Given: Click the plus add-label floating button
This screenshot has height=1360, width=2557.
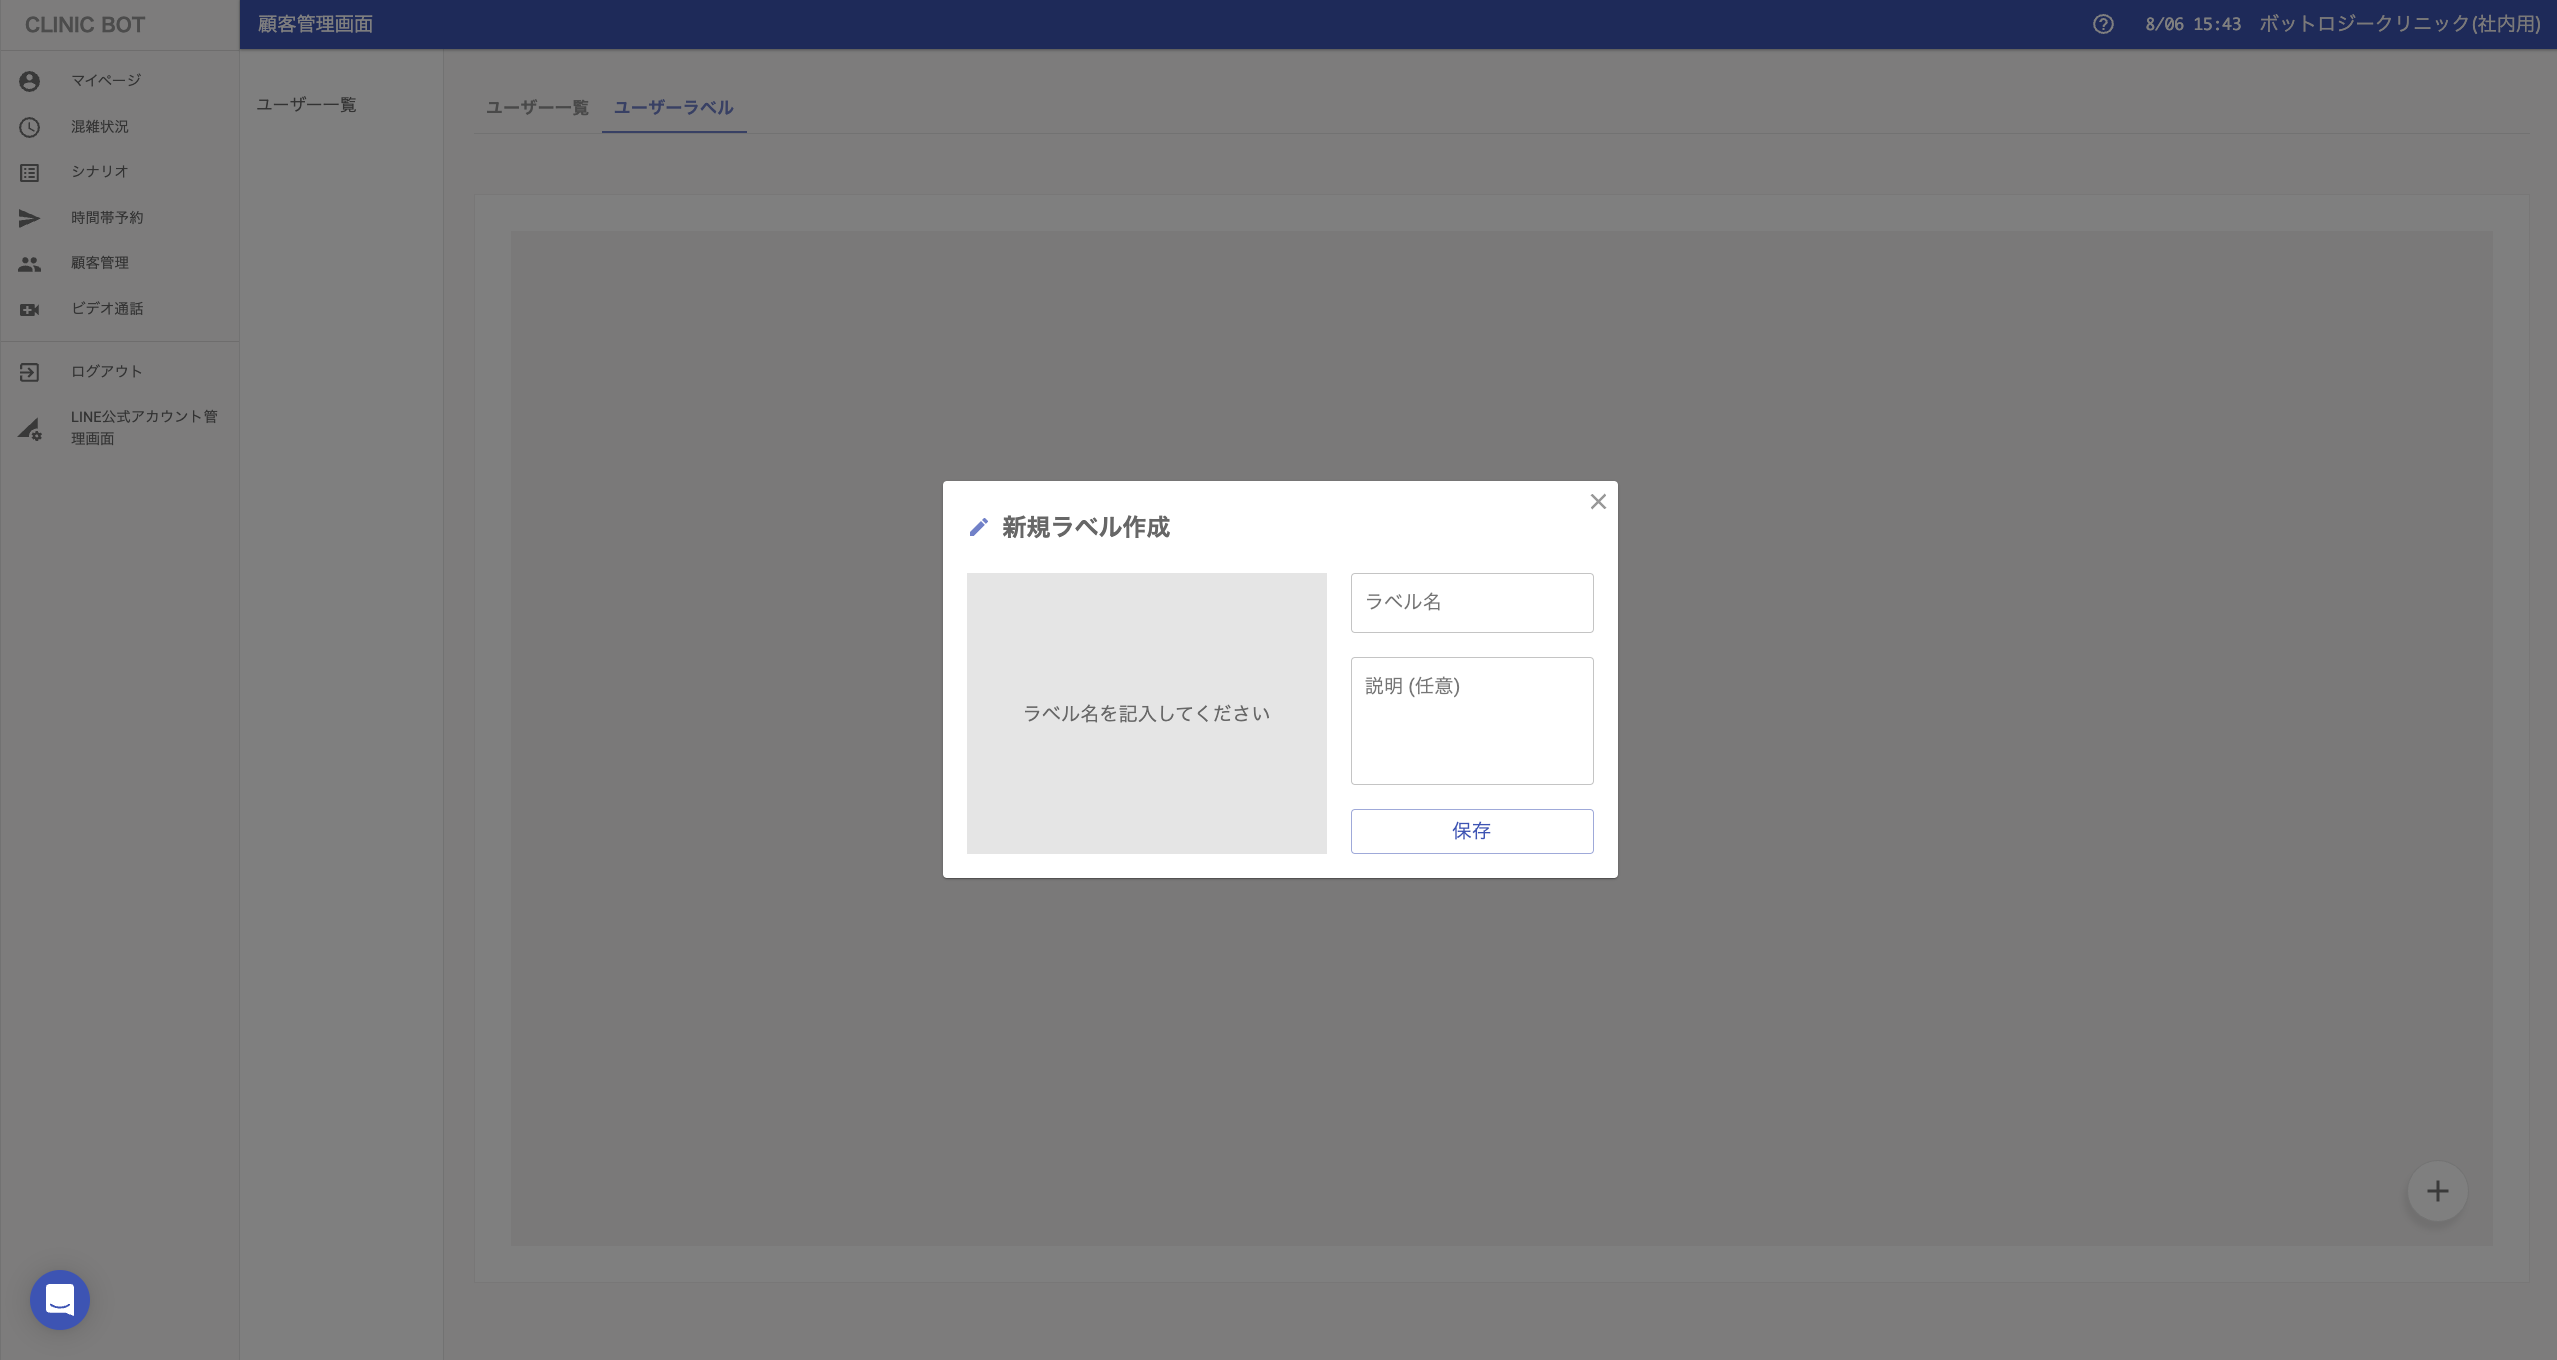Looking at the screenshot, I should 2437,1191.
